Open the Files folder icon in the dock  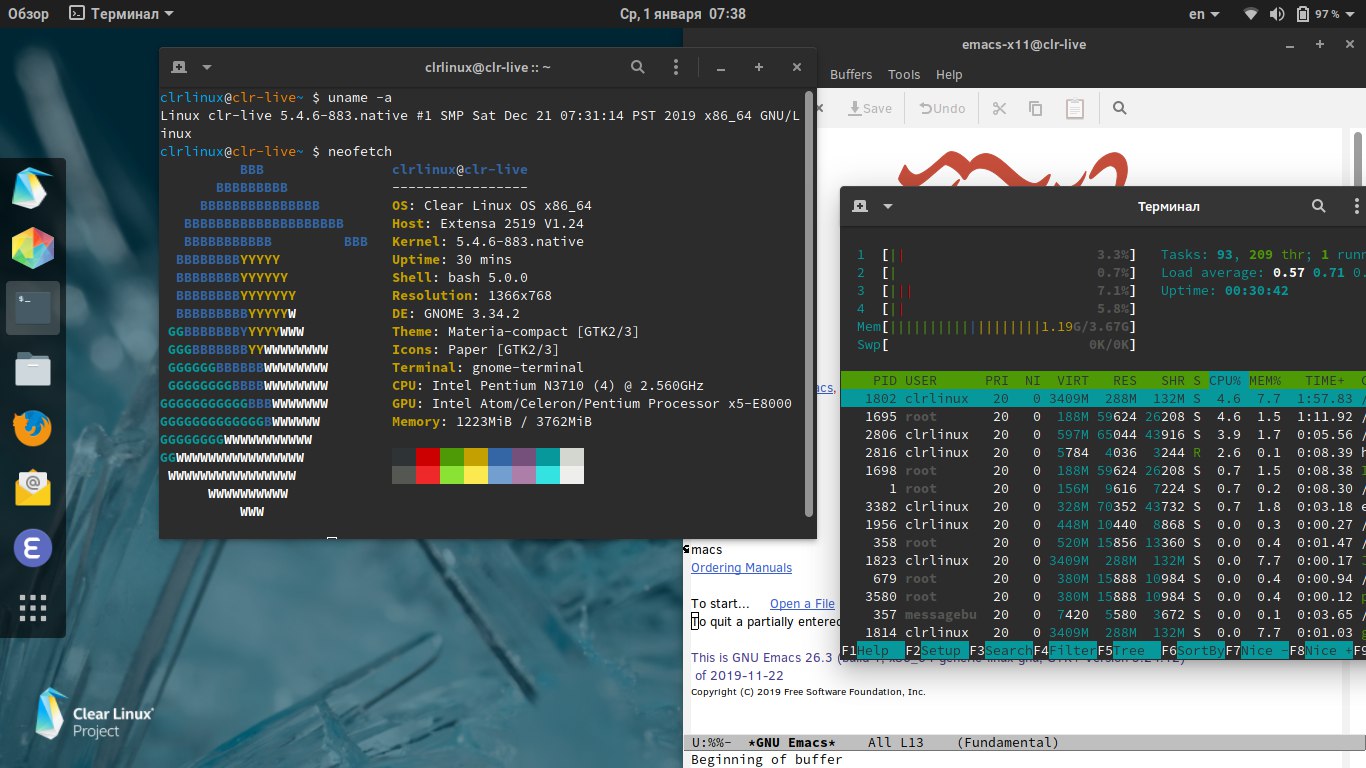click(32, 369)
